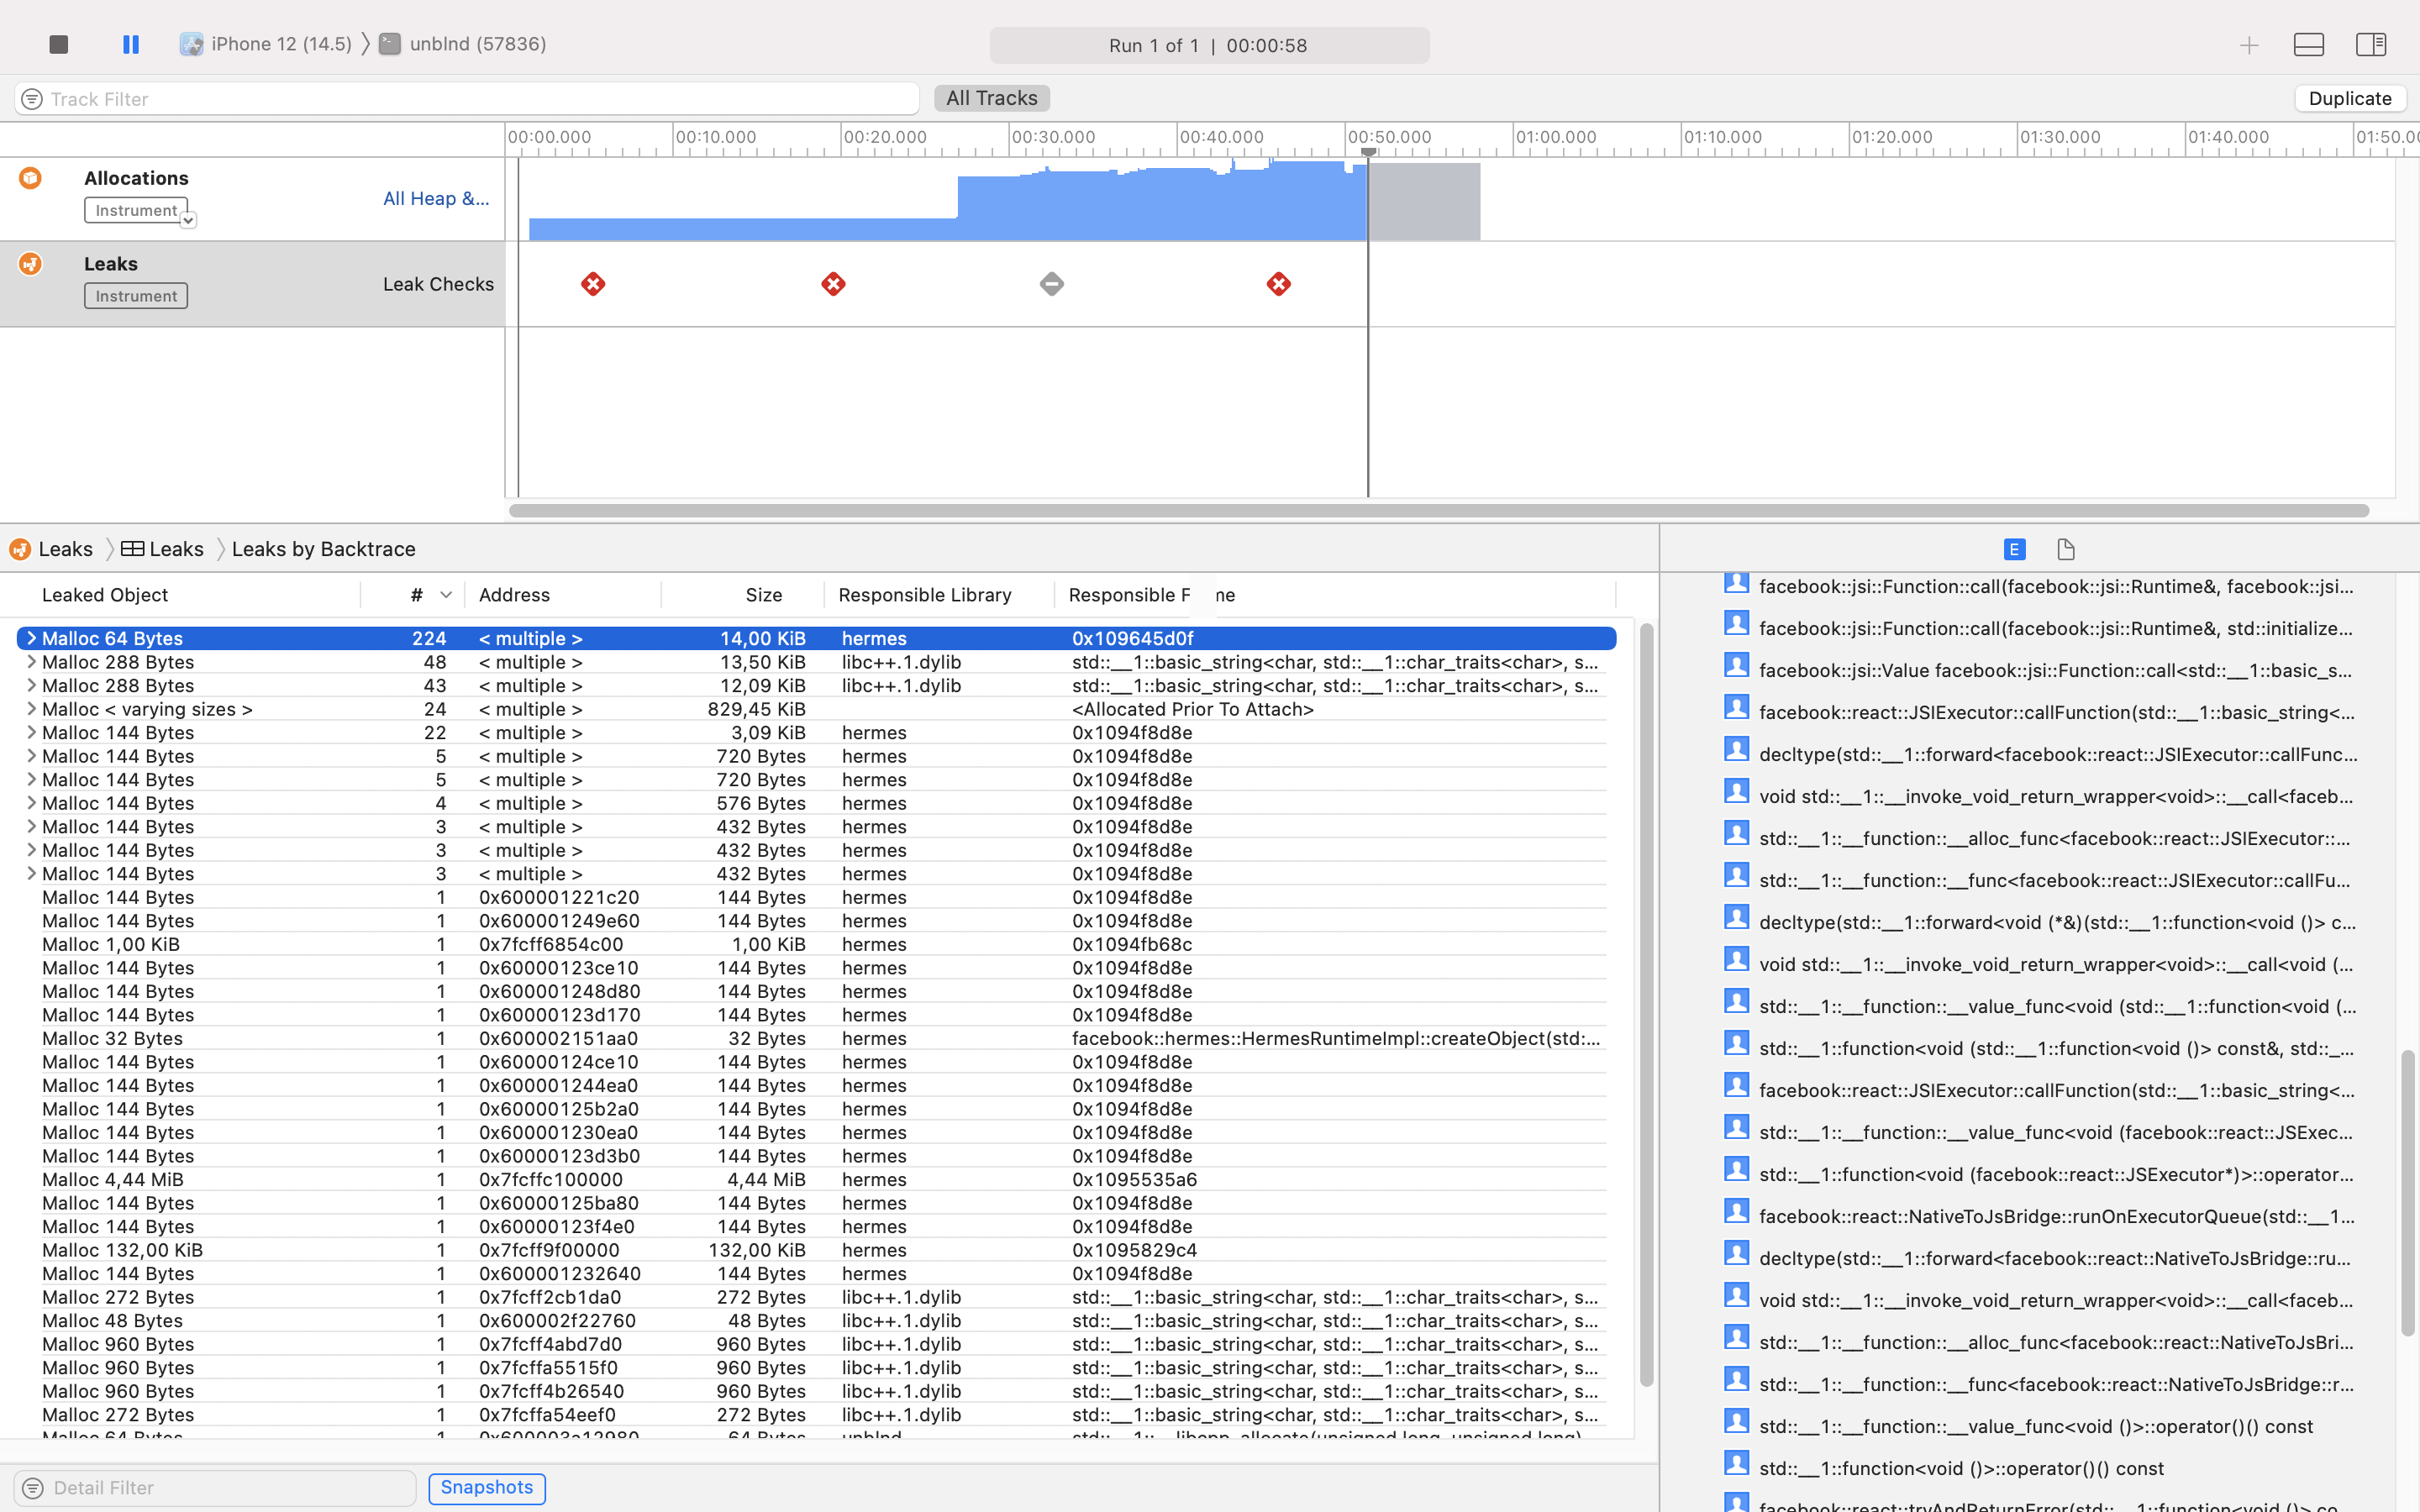This screenshot has width=2420, height=1512.
Task: Click the first red leak check marker
Action: (592, 284)
